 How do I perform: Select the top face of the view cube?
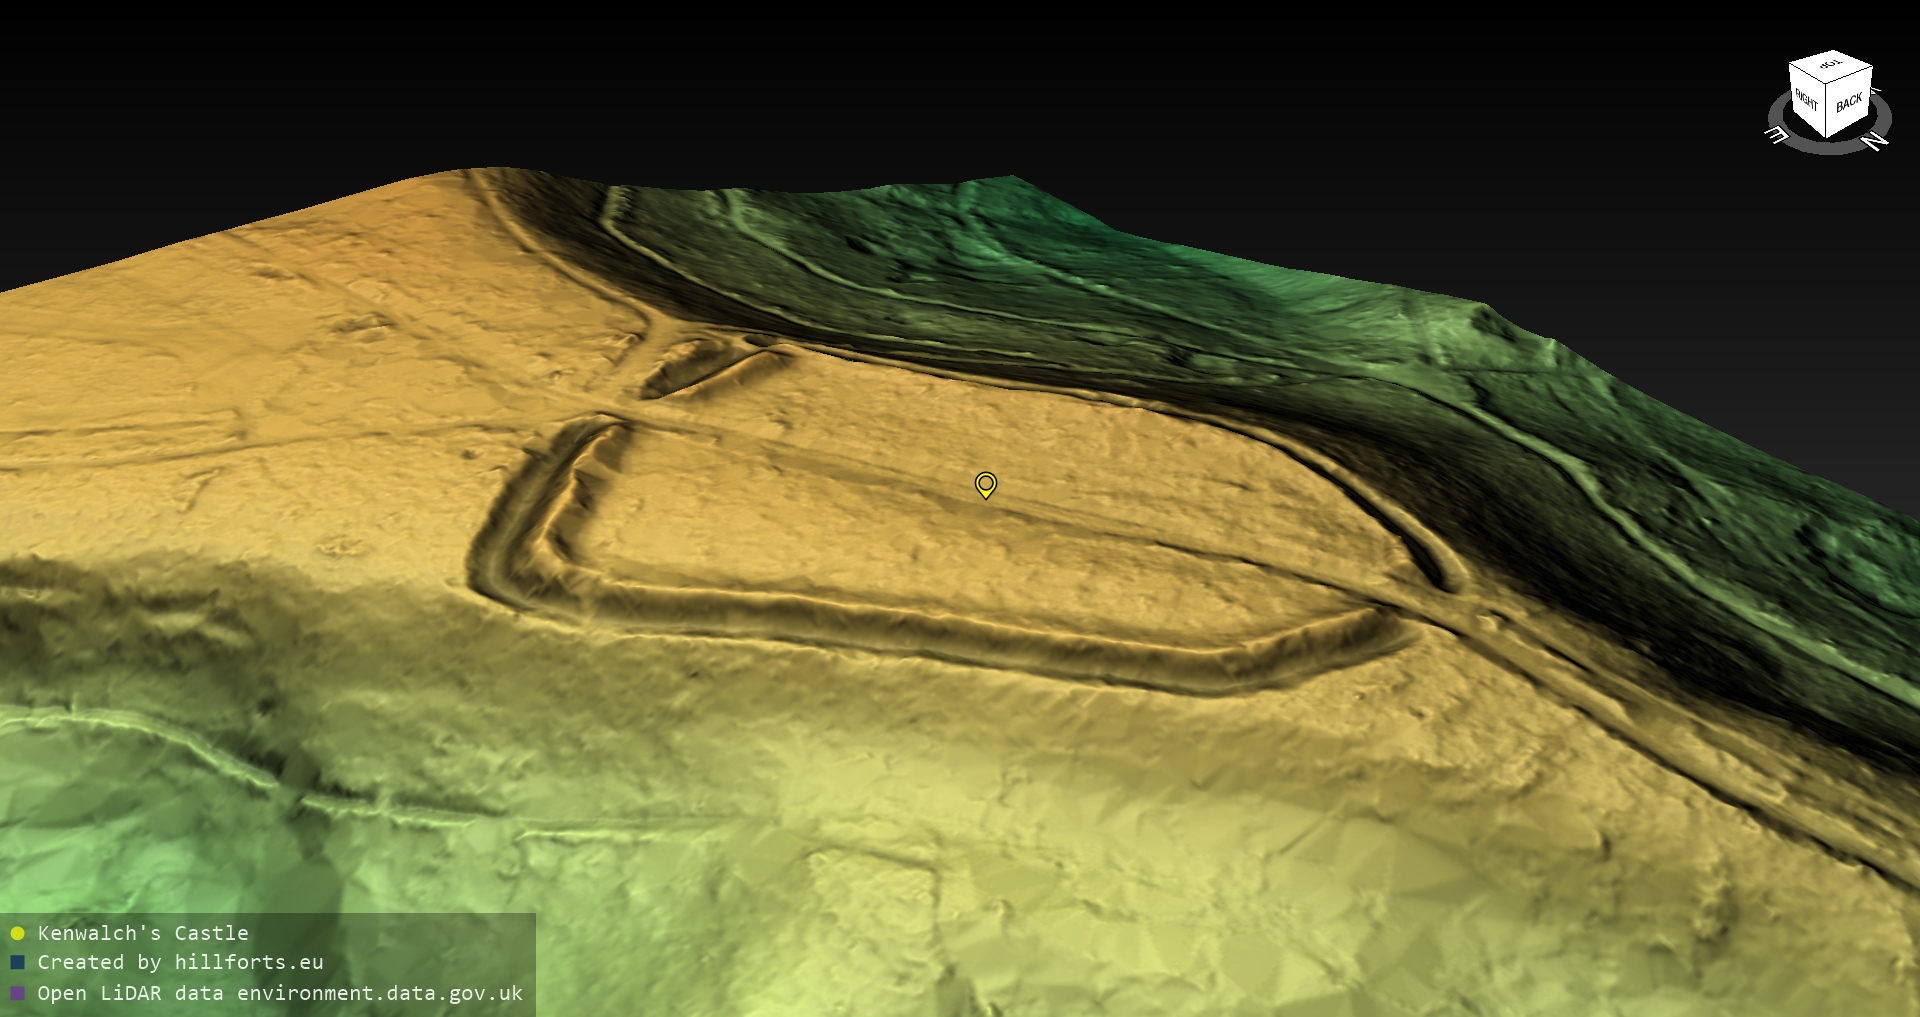tap(1831, 67)
